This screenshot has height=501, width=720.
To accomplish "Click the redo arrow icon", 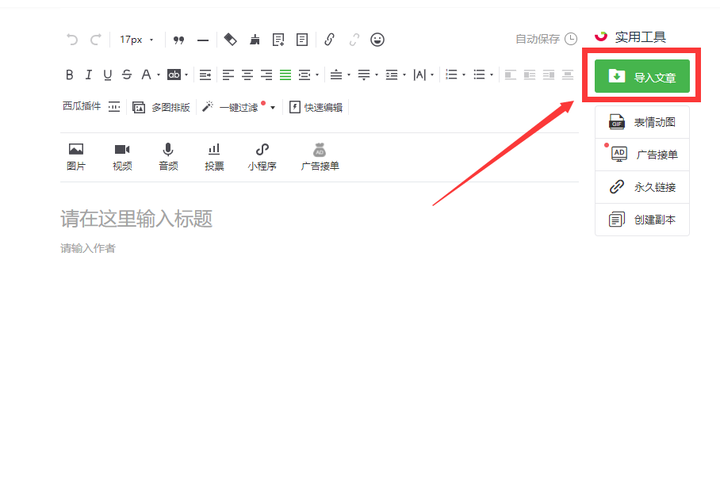I will pyautogui.click(x=96, y=39).
